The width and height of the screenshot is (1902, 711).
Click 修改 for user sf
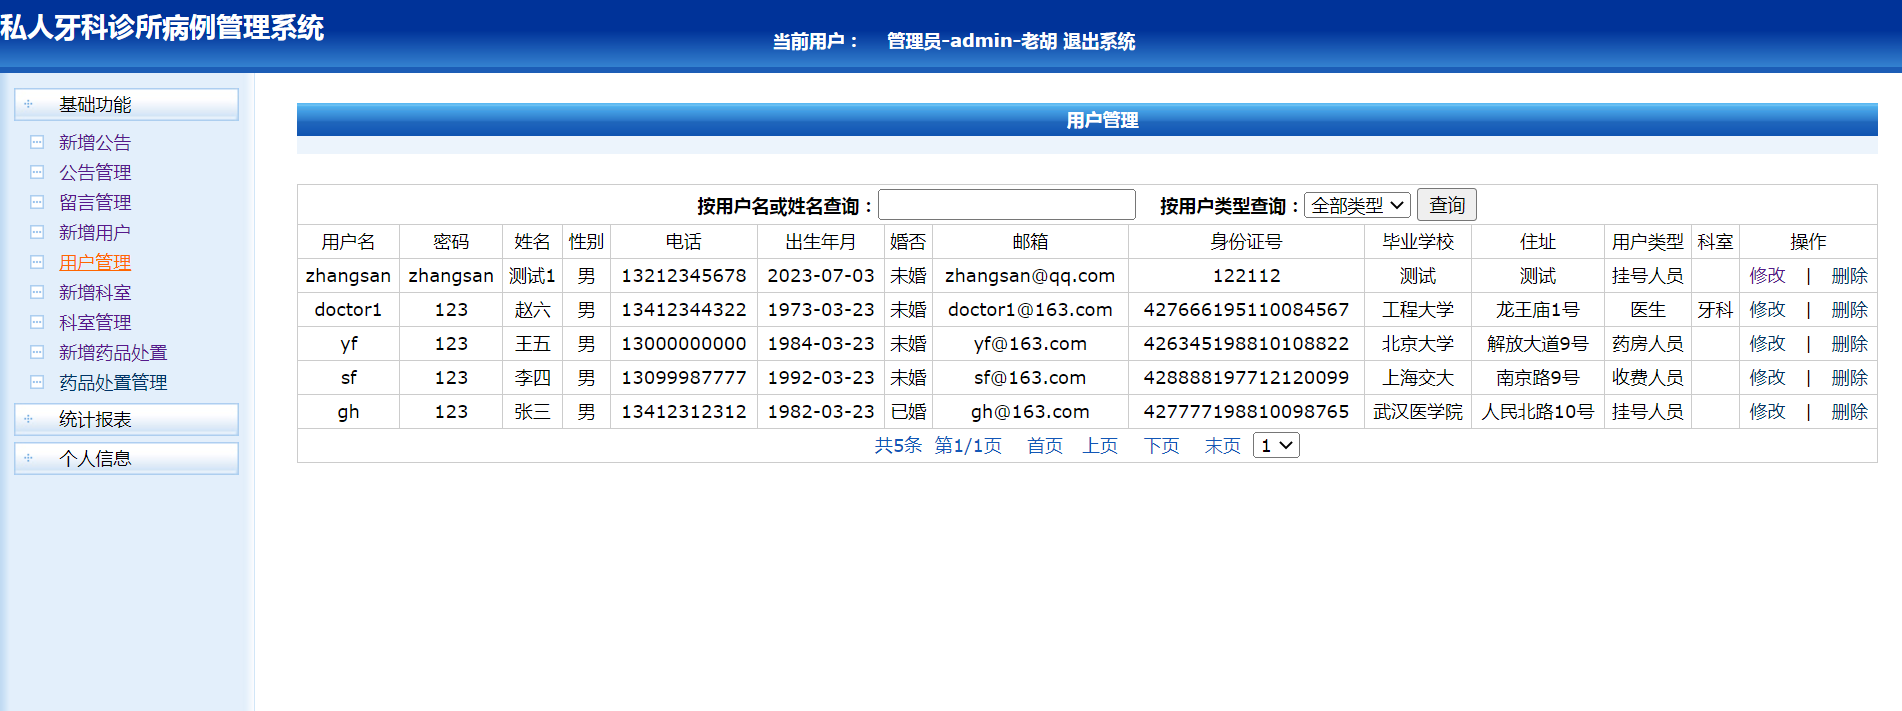click(x=1767, y=377)
